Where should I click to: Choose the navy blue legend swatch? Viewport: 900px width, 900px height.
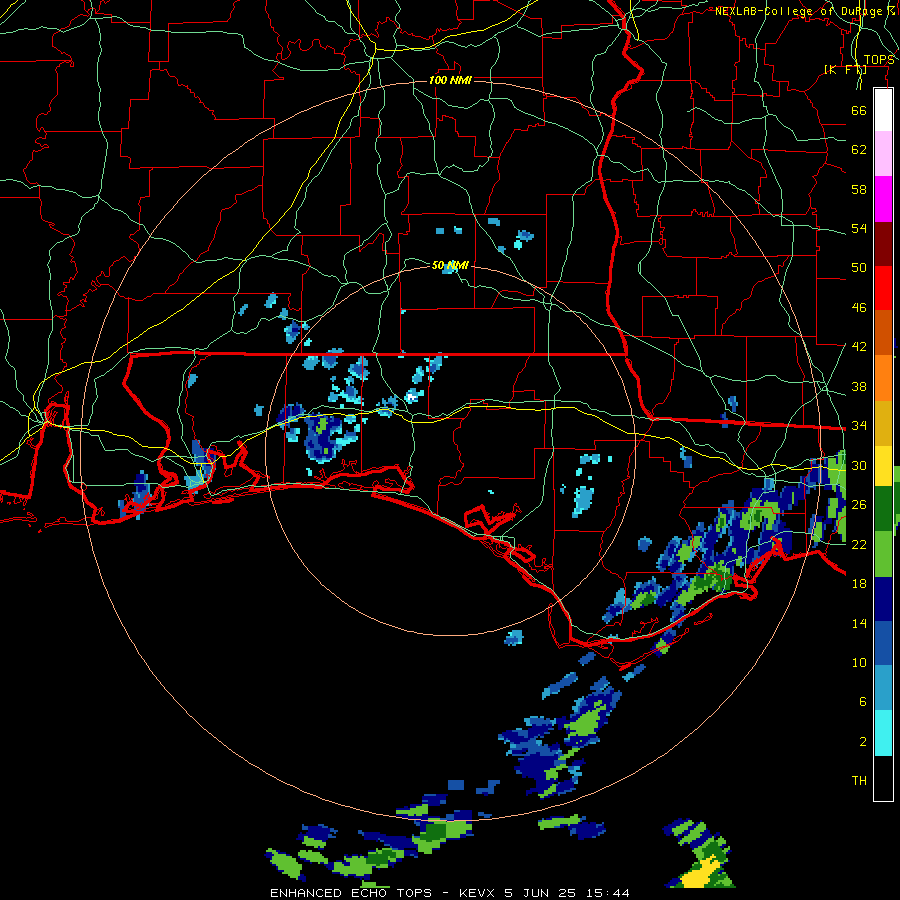coord(883,599)
